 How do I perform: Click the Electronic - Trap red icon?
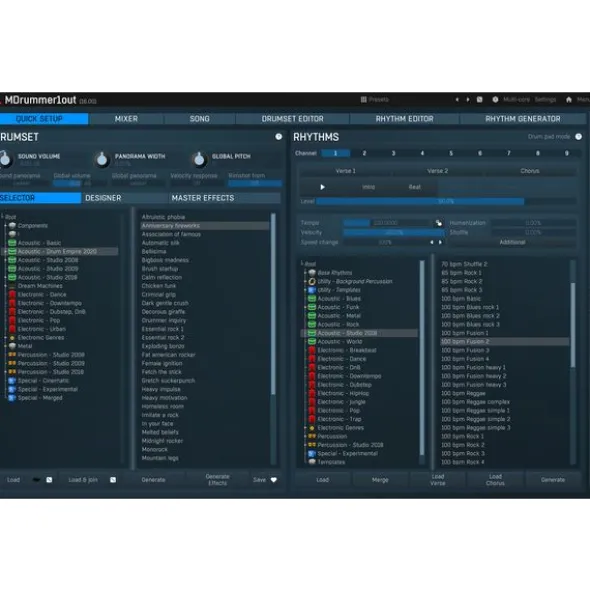tap(312, 419)
